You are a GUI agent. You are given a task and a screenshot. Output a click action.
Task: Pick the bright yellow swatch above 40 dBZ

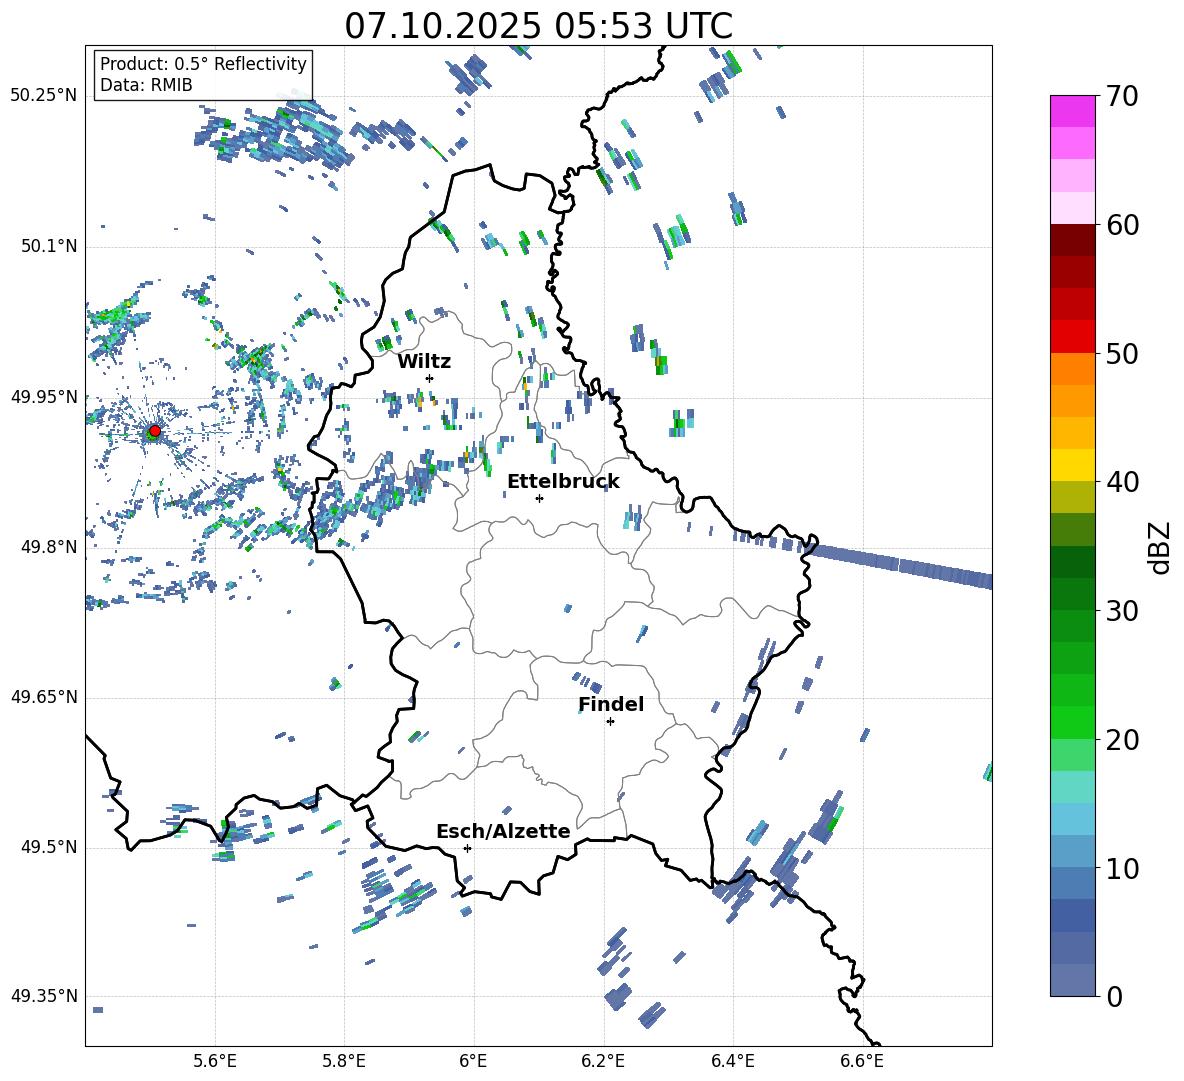(x=1073, y=465)
